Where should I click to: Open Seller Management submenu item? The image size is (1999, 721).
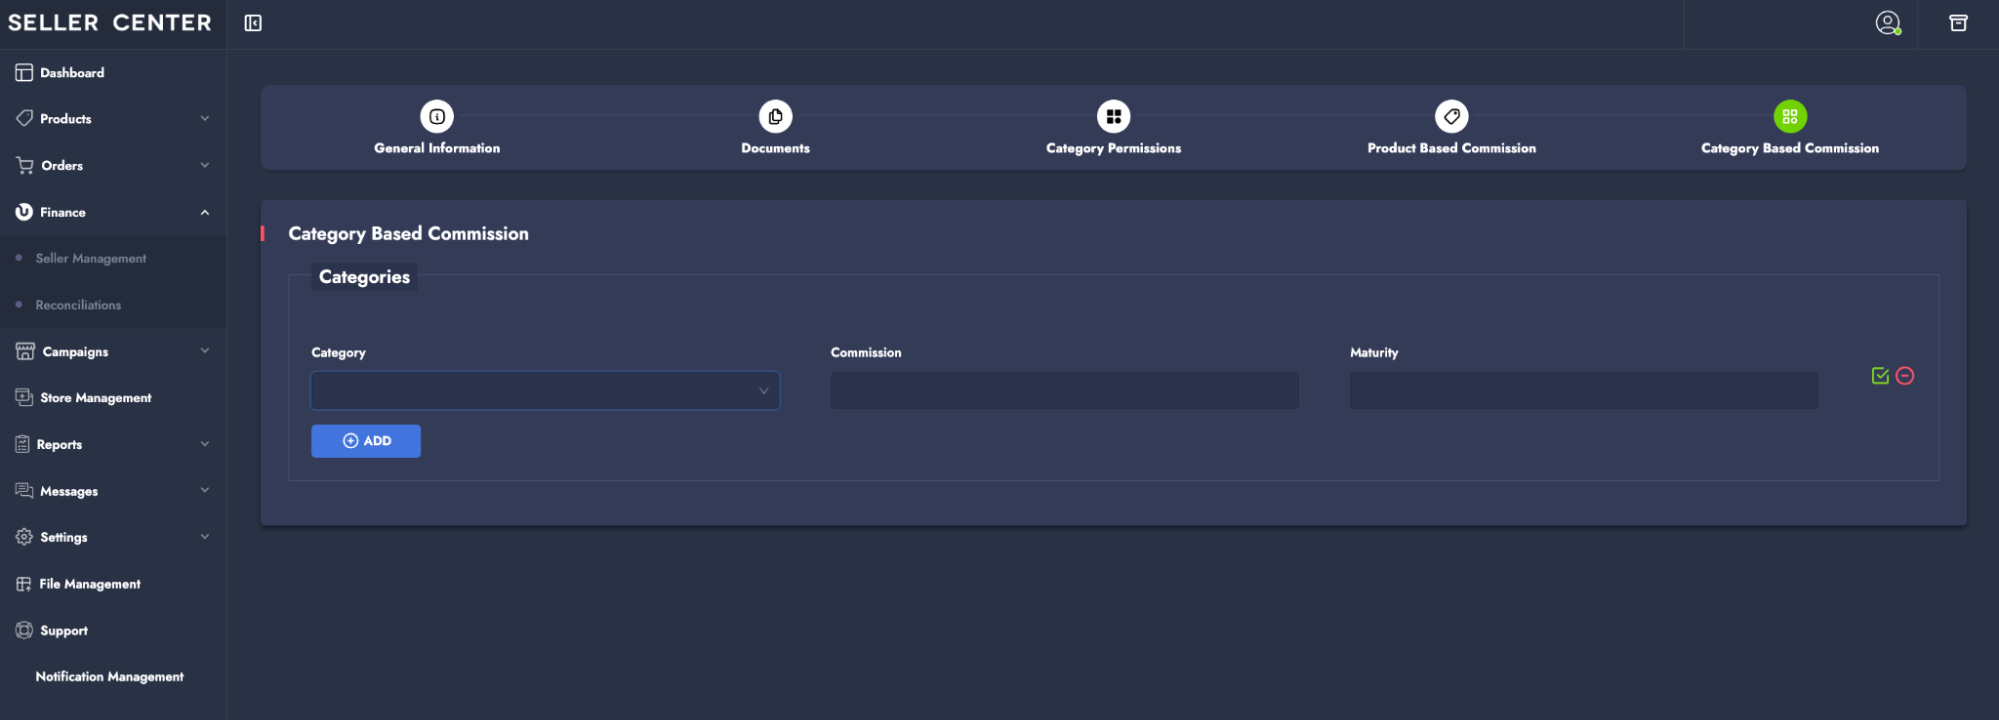click(91, 259)
